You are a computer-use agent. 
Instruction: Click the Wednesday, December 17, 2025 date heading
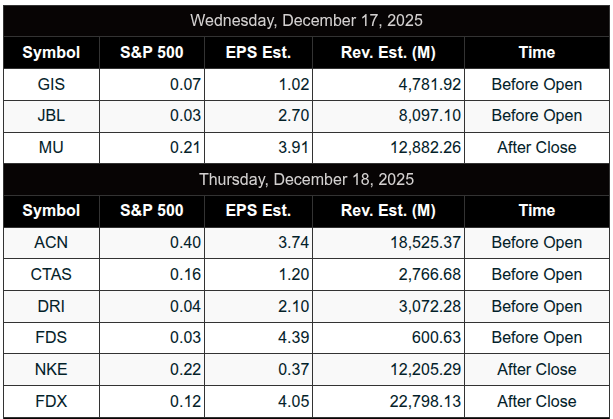(306, 20)
